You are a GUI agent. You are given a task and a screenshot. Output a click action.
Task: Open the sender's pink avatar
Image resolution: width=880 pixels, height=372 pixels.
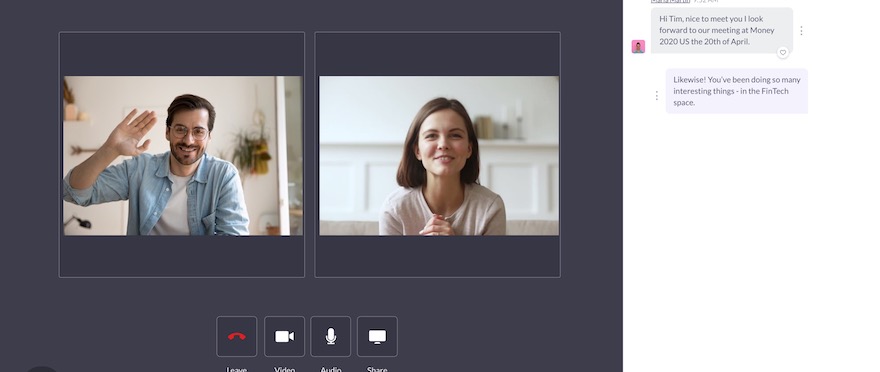(638, 47)
